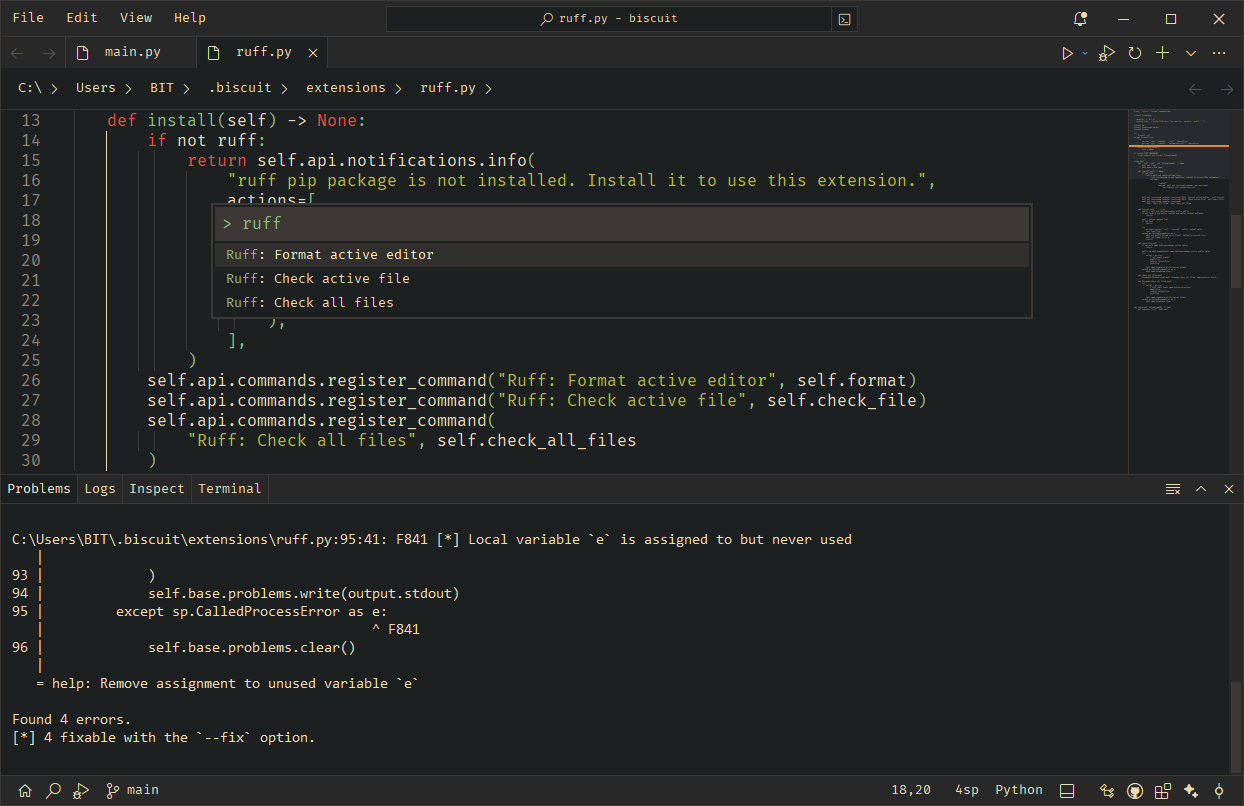Open the GitHub icon in the status bar
The image size is (1244, 806).
pos(1135,790)
